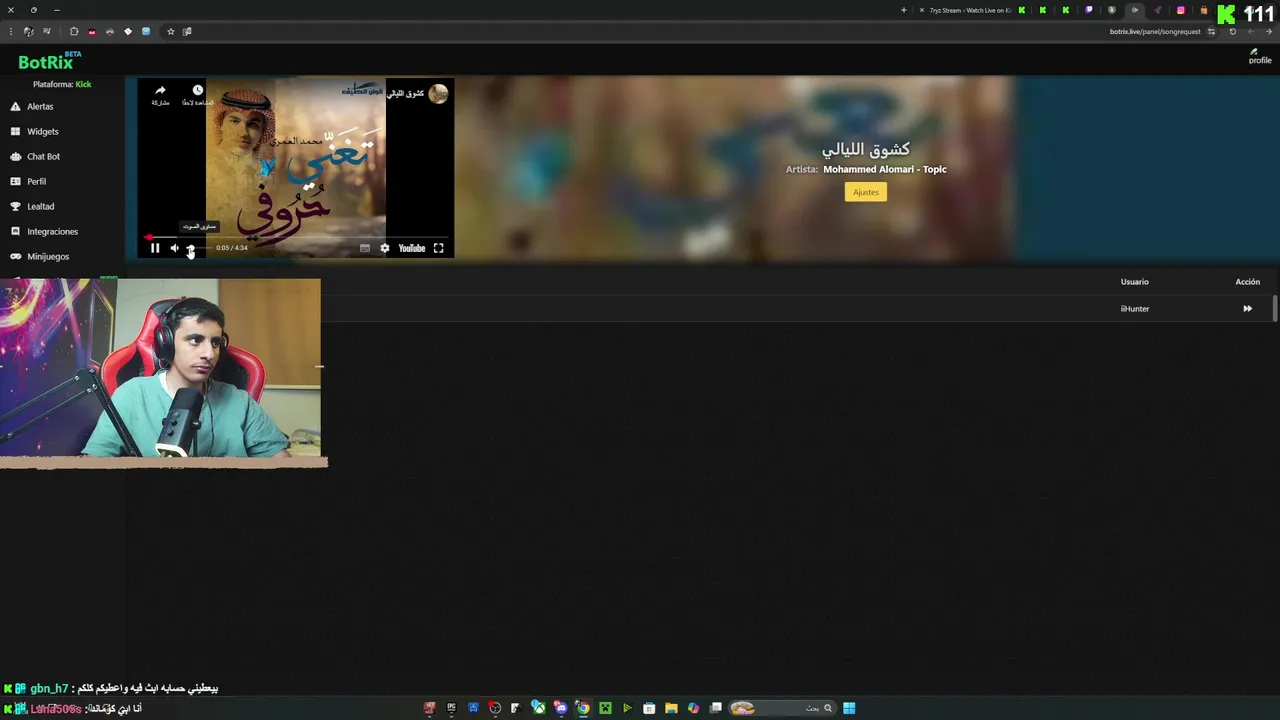Open Microsoft Store from the taskbar
Screen dimensions: 1280x720
click(649, 708)
